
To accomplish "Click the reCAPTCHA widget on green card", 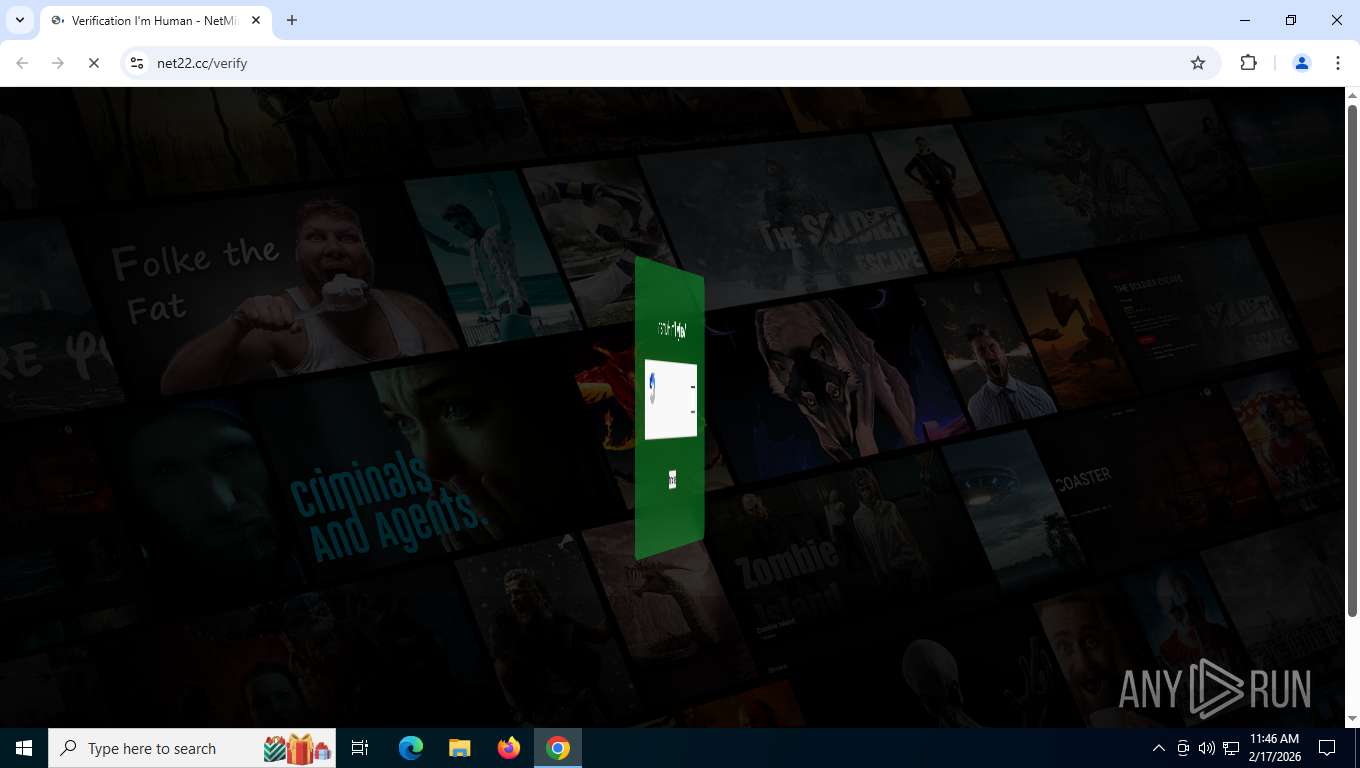I will (x=671, y=399).
